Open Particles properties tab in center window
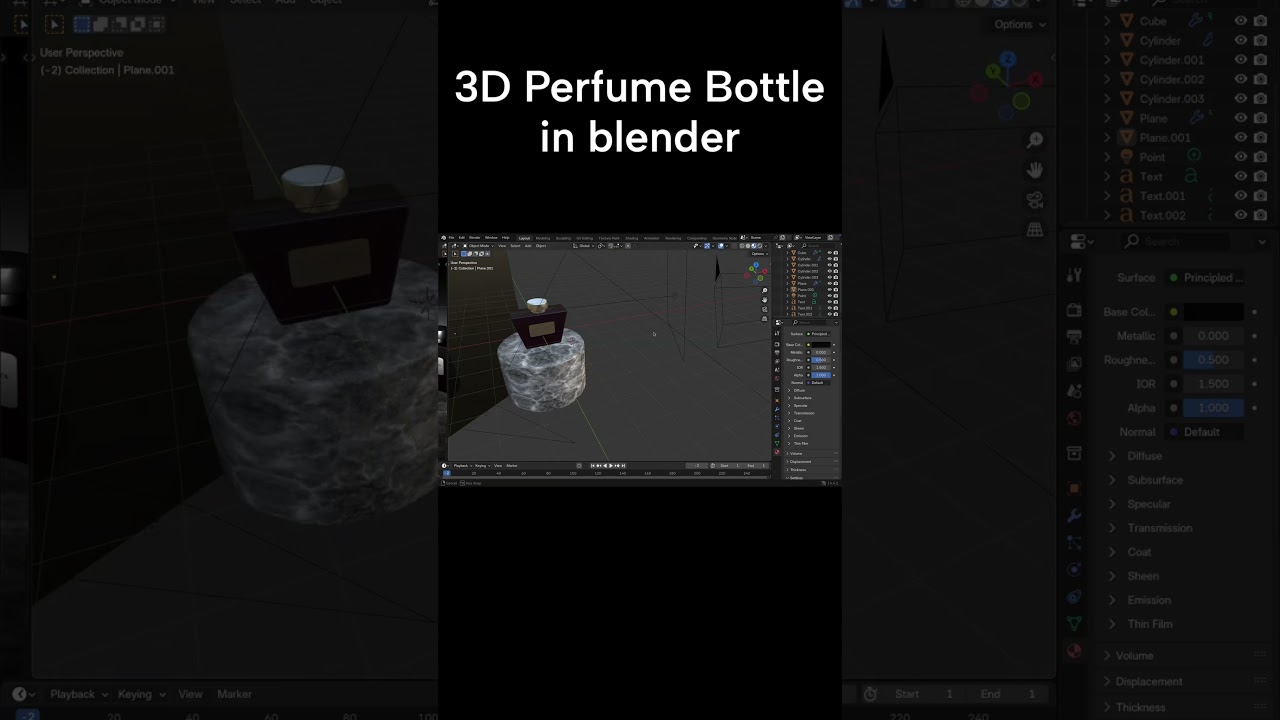The image size is (1280, 720). click(777, 417)
